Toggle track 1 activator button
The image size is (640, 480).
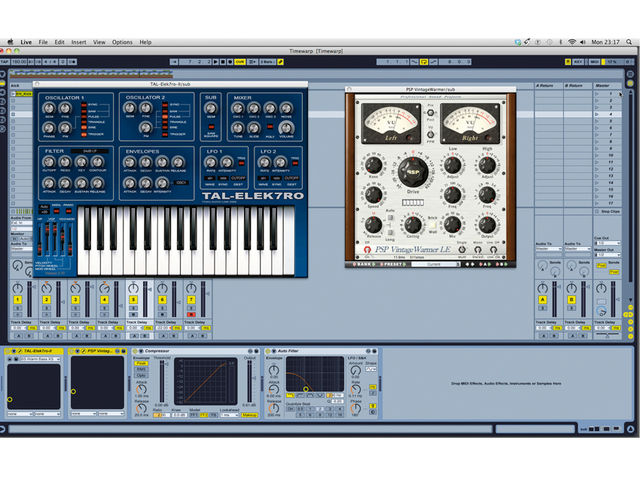pyautogui.click(x=18, y=300)
